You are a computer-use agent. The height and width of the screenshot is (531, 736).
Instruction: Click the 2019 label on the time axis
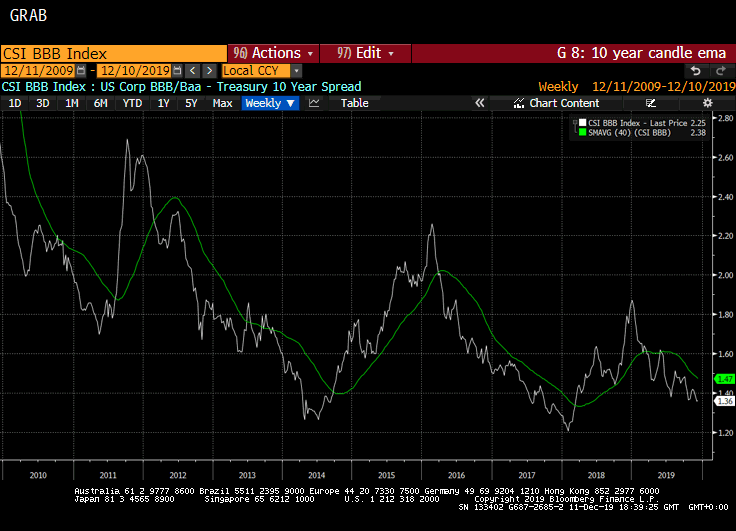[x=666, y=475]
